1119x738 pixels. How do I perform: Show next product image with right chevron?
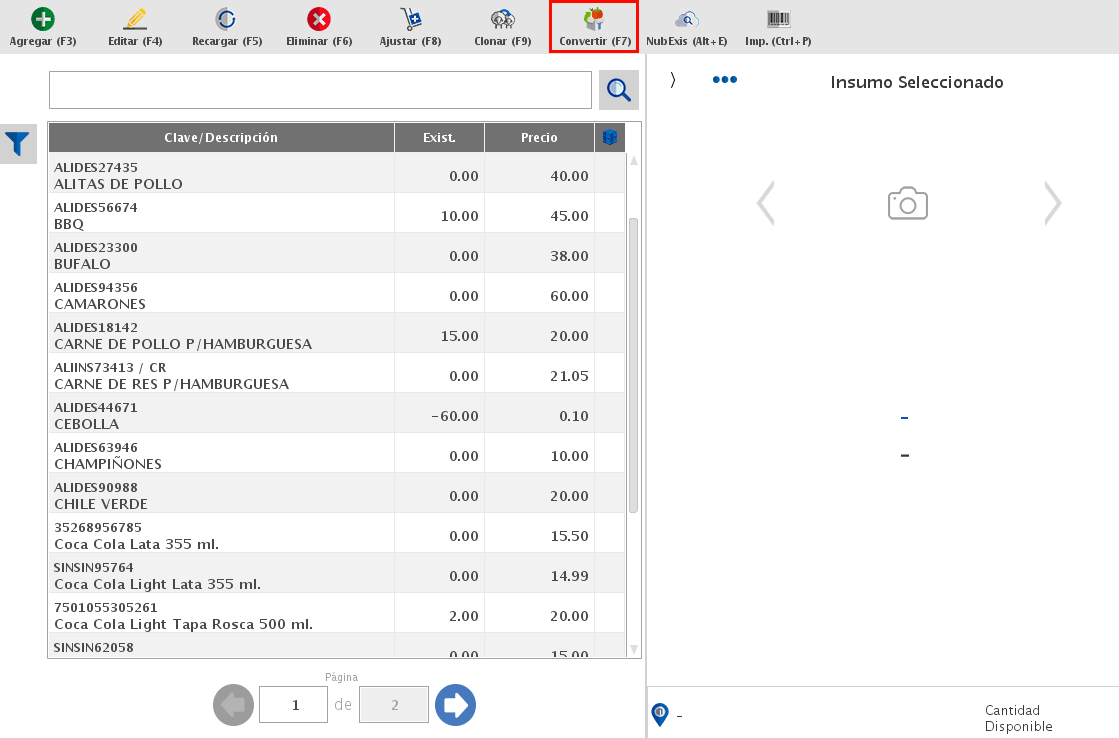pos(1052,203)
